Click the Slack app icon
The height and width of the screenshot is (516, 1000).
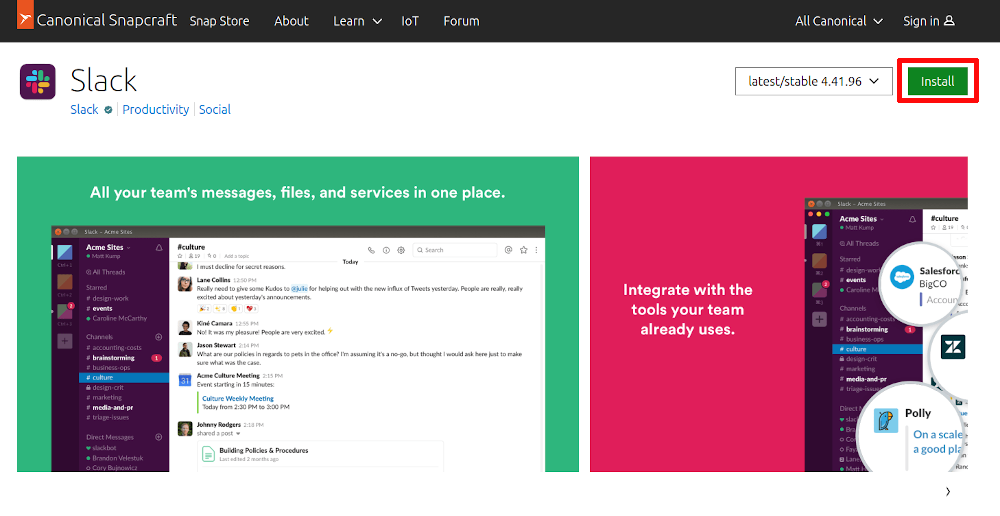pyautogui.click(x=38, y=82)
